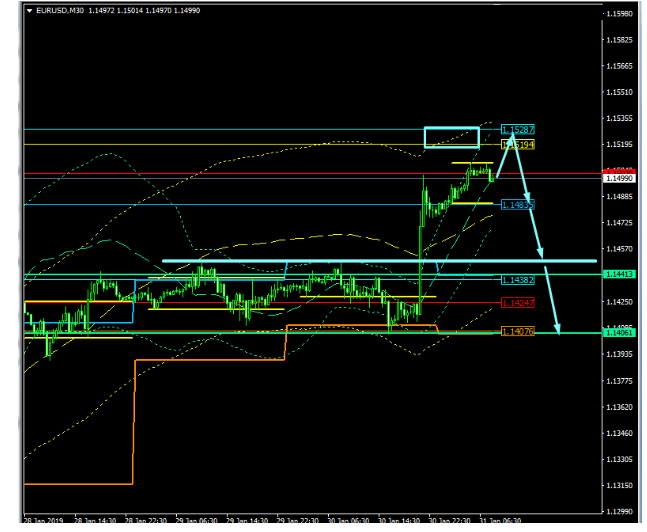The height and width of the screenshot is (532, 647).
Task: Click the red 1.14247 price label
Action: tap(518, 302)
